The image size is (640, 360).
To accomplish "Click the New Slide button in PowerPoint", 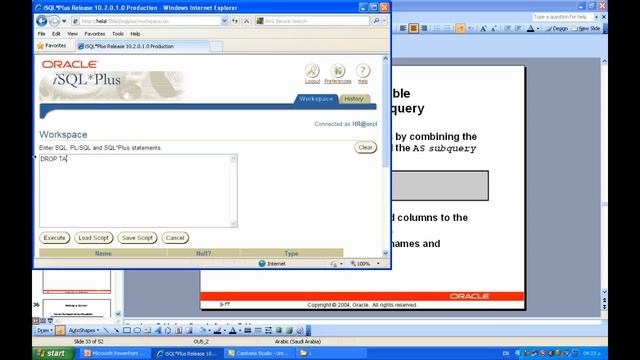I will [586, 29].
